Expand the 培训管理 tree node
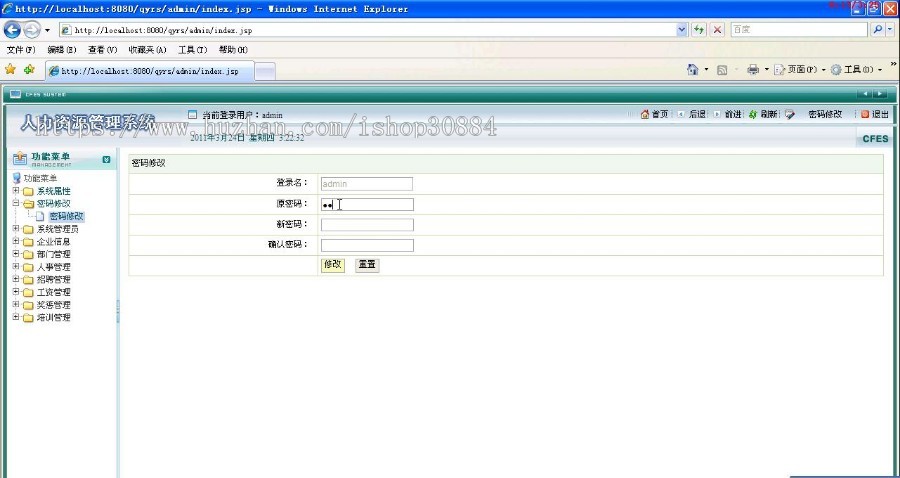 pyautogui.click(x=16, y=317)
